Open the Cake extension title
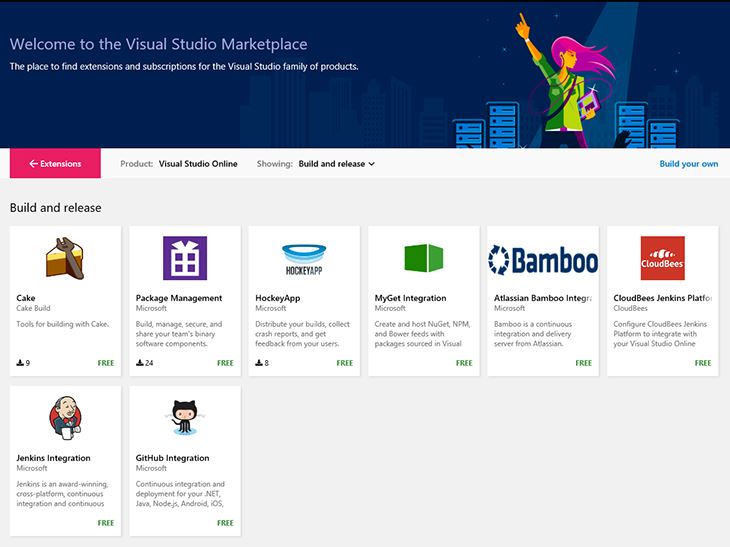Viewport: 730px width, 547px height. coord(26,298)
